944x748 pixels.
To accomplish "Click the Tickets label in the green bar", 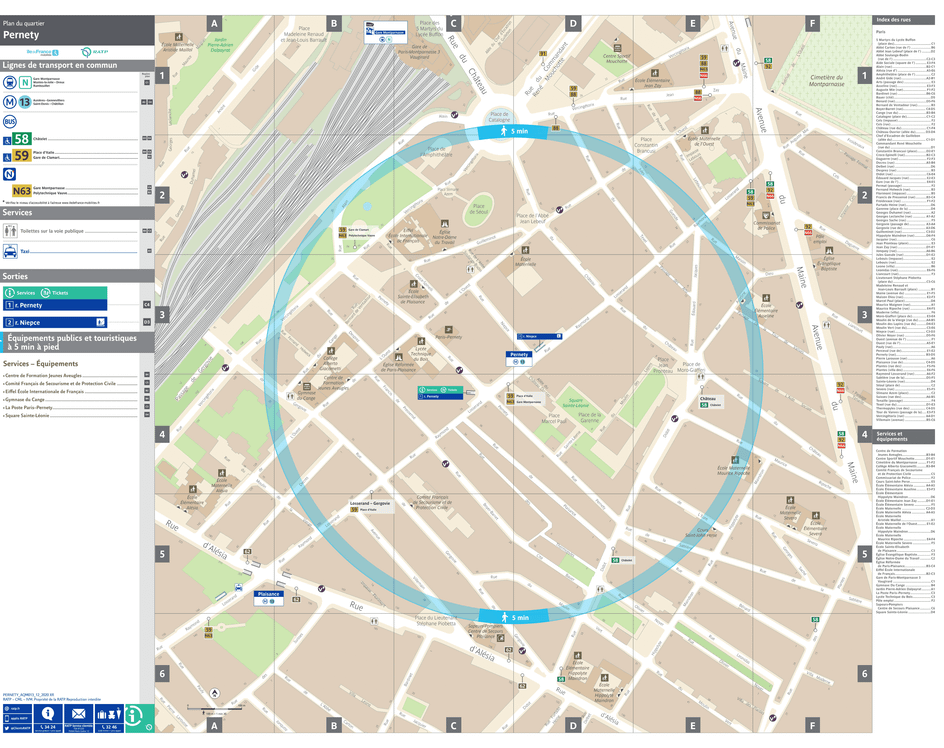I will coord(60,292).
